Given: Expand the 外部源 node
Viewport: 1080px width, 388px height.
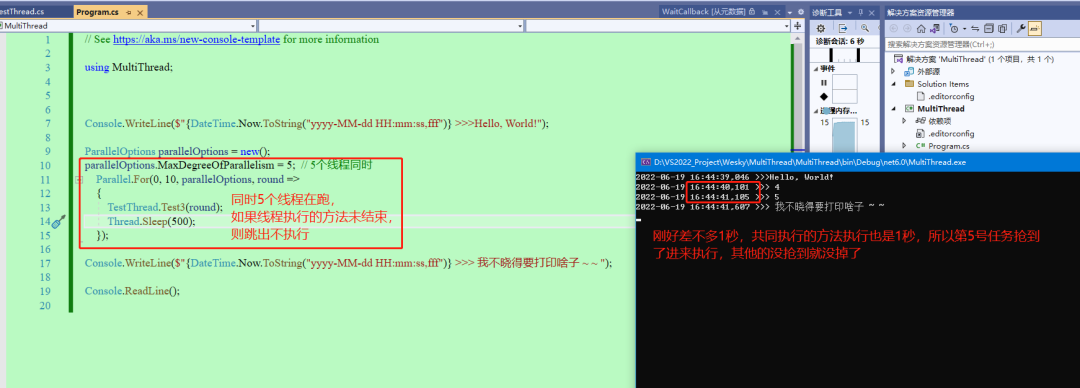Looking at the screenshot, I should click(893, 72).
